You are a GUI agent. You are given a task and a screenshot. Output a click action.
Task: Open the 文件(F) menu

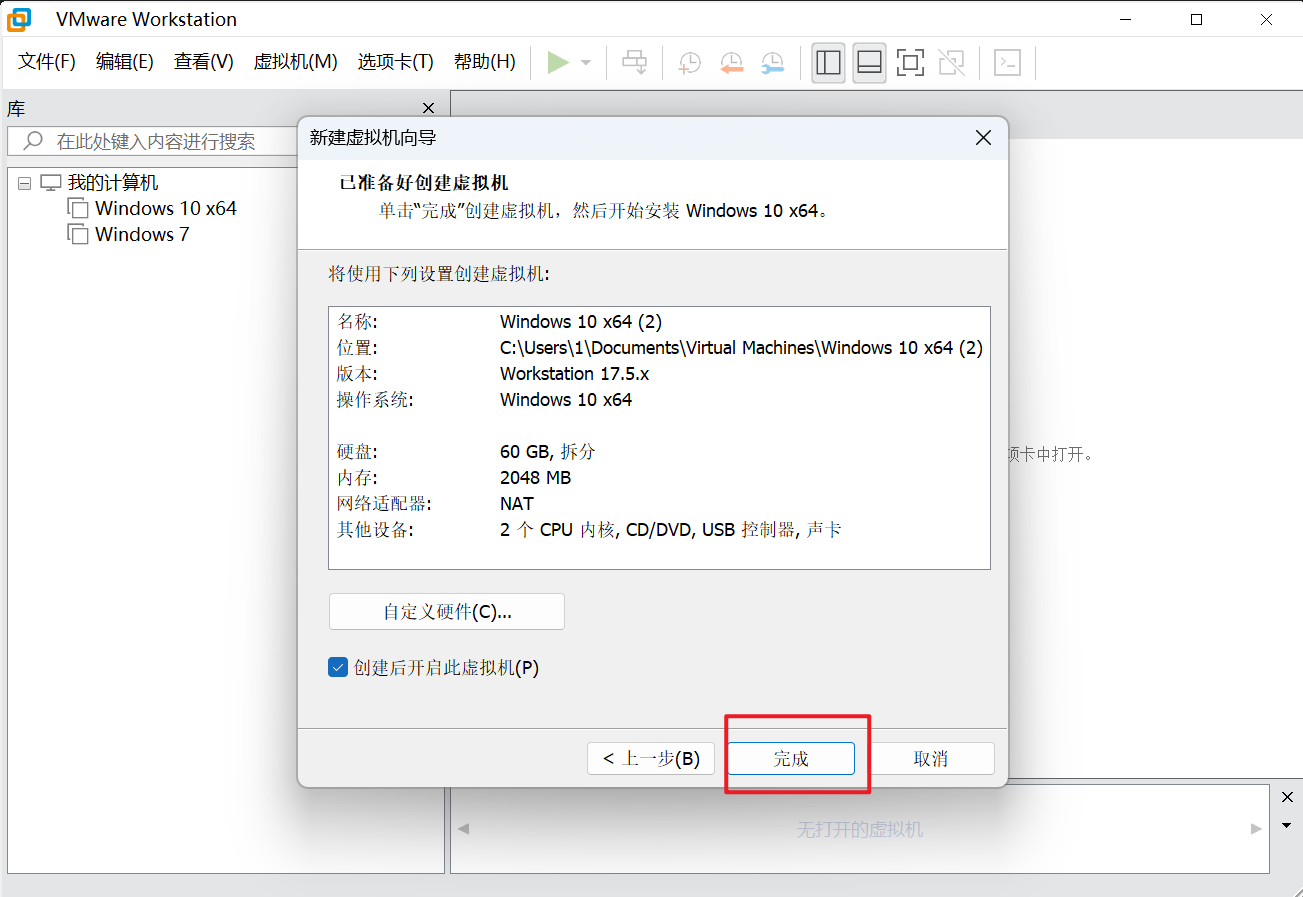(x=47, y=62)
